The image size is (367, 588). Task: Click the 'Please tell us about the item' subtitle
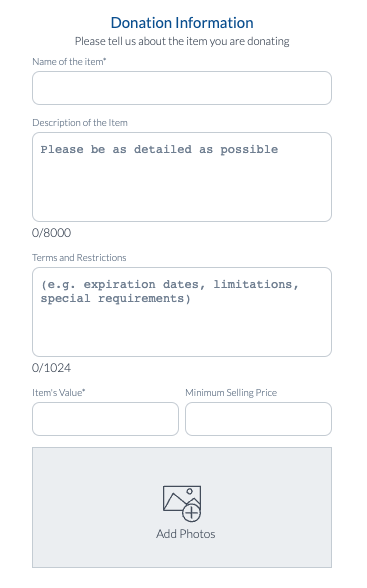pyautogui.click(x=182, y=41)
